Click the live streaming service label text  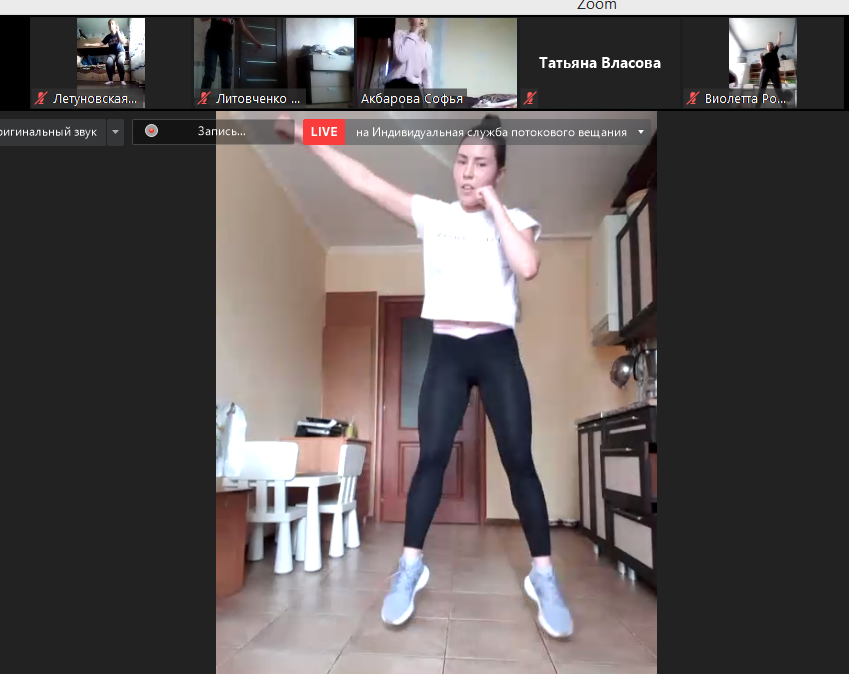(491, 132)
